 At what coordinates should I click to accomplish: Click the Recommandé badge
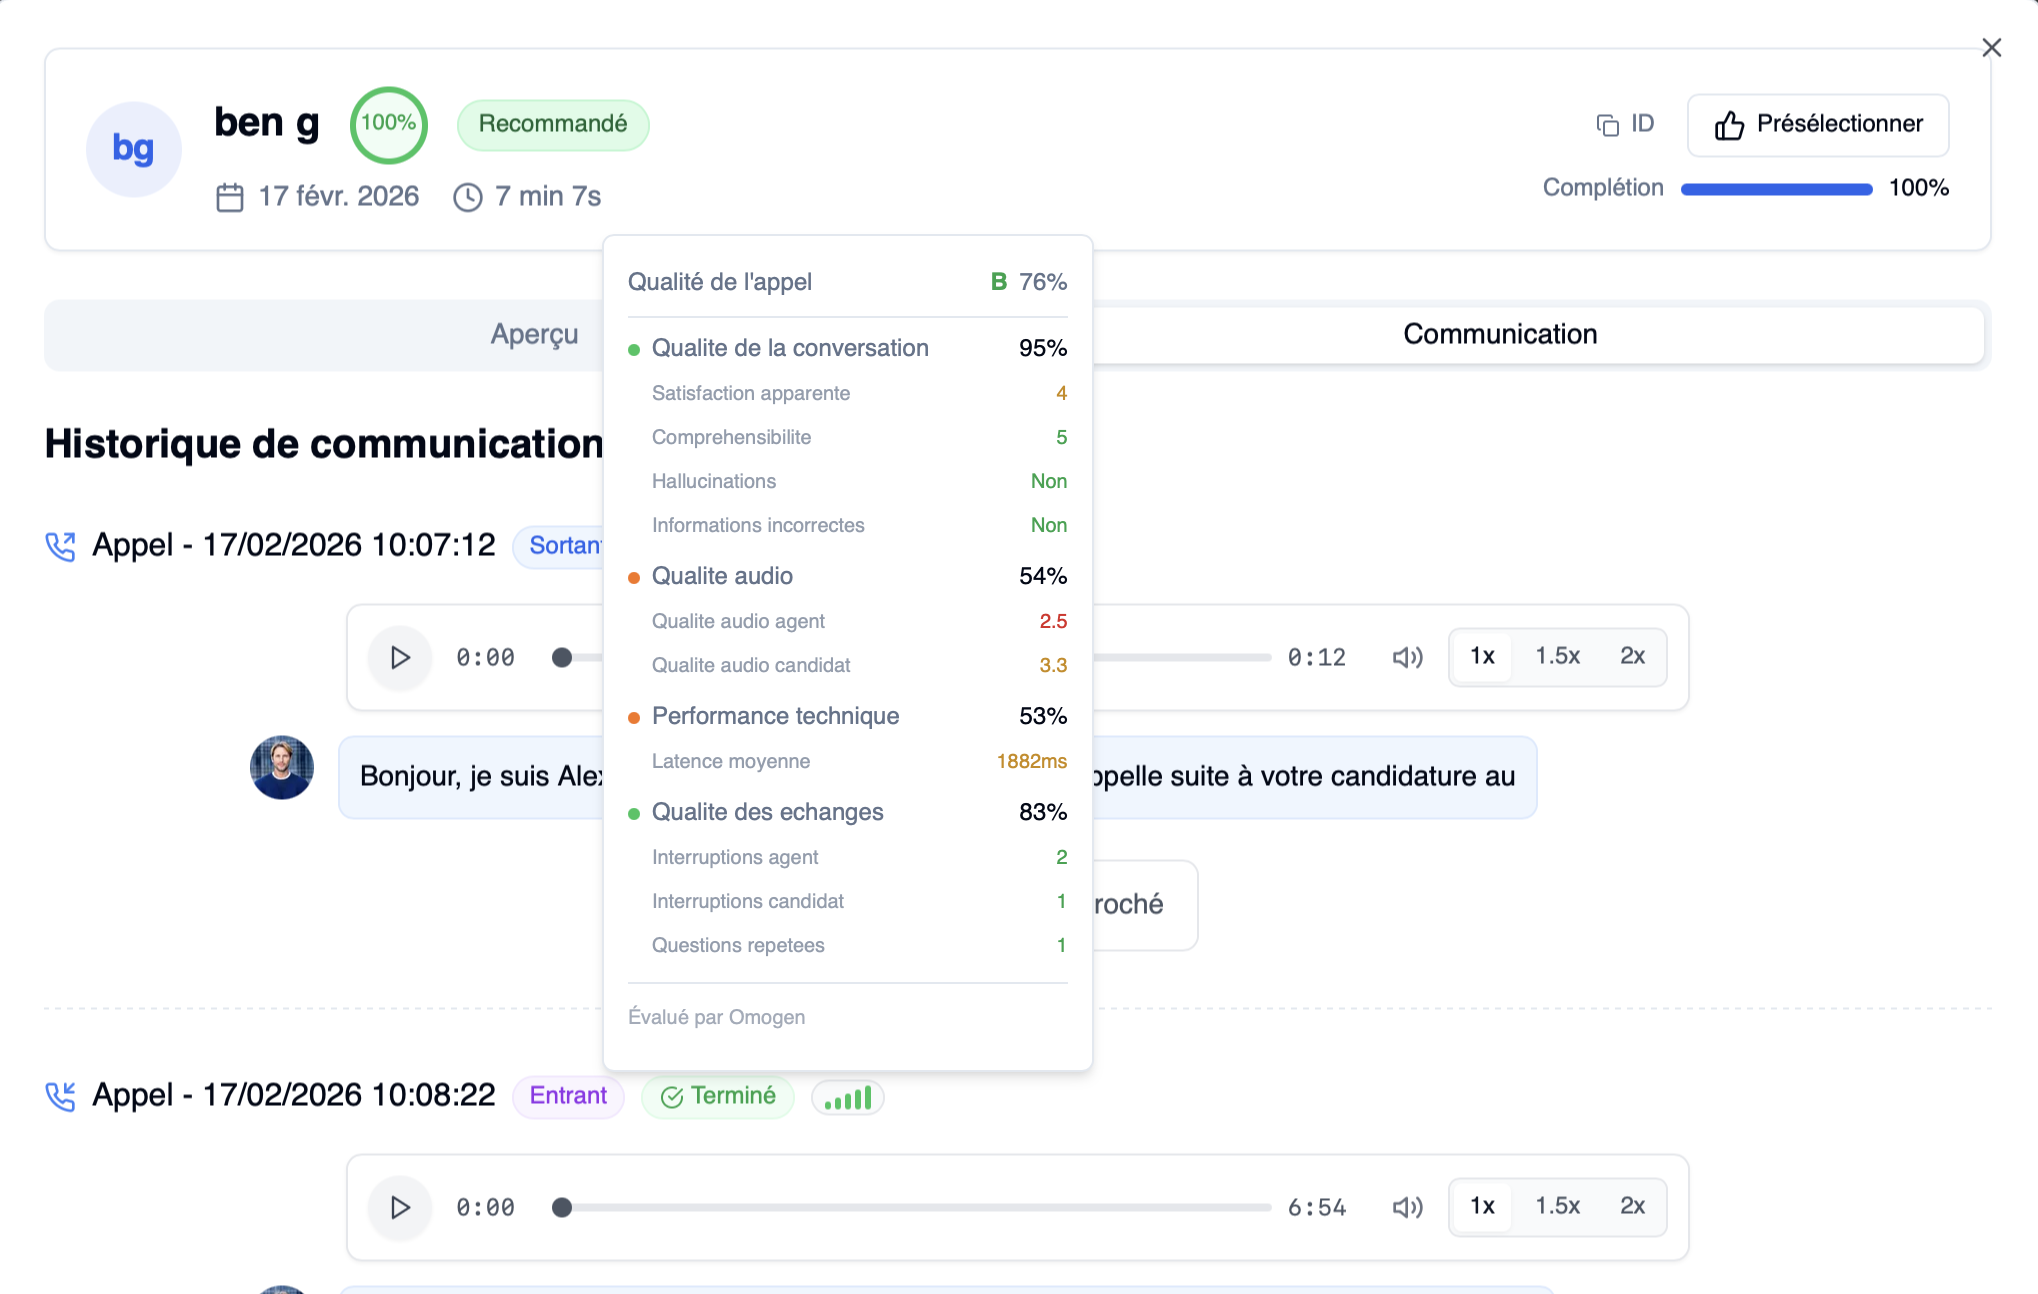tap(553, 124)
